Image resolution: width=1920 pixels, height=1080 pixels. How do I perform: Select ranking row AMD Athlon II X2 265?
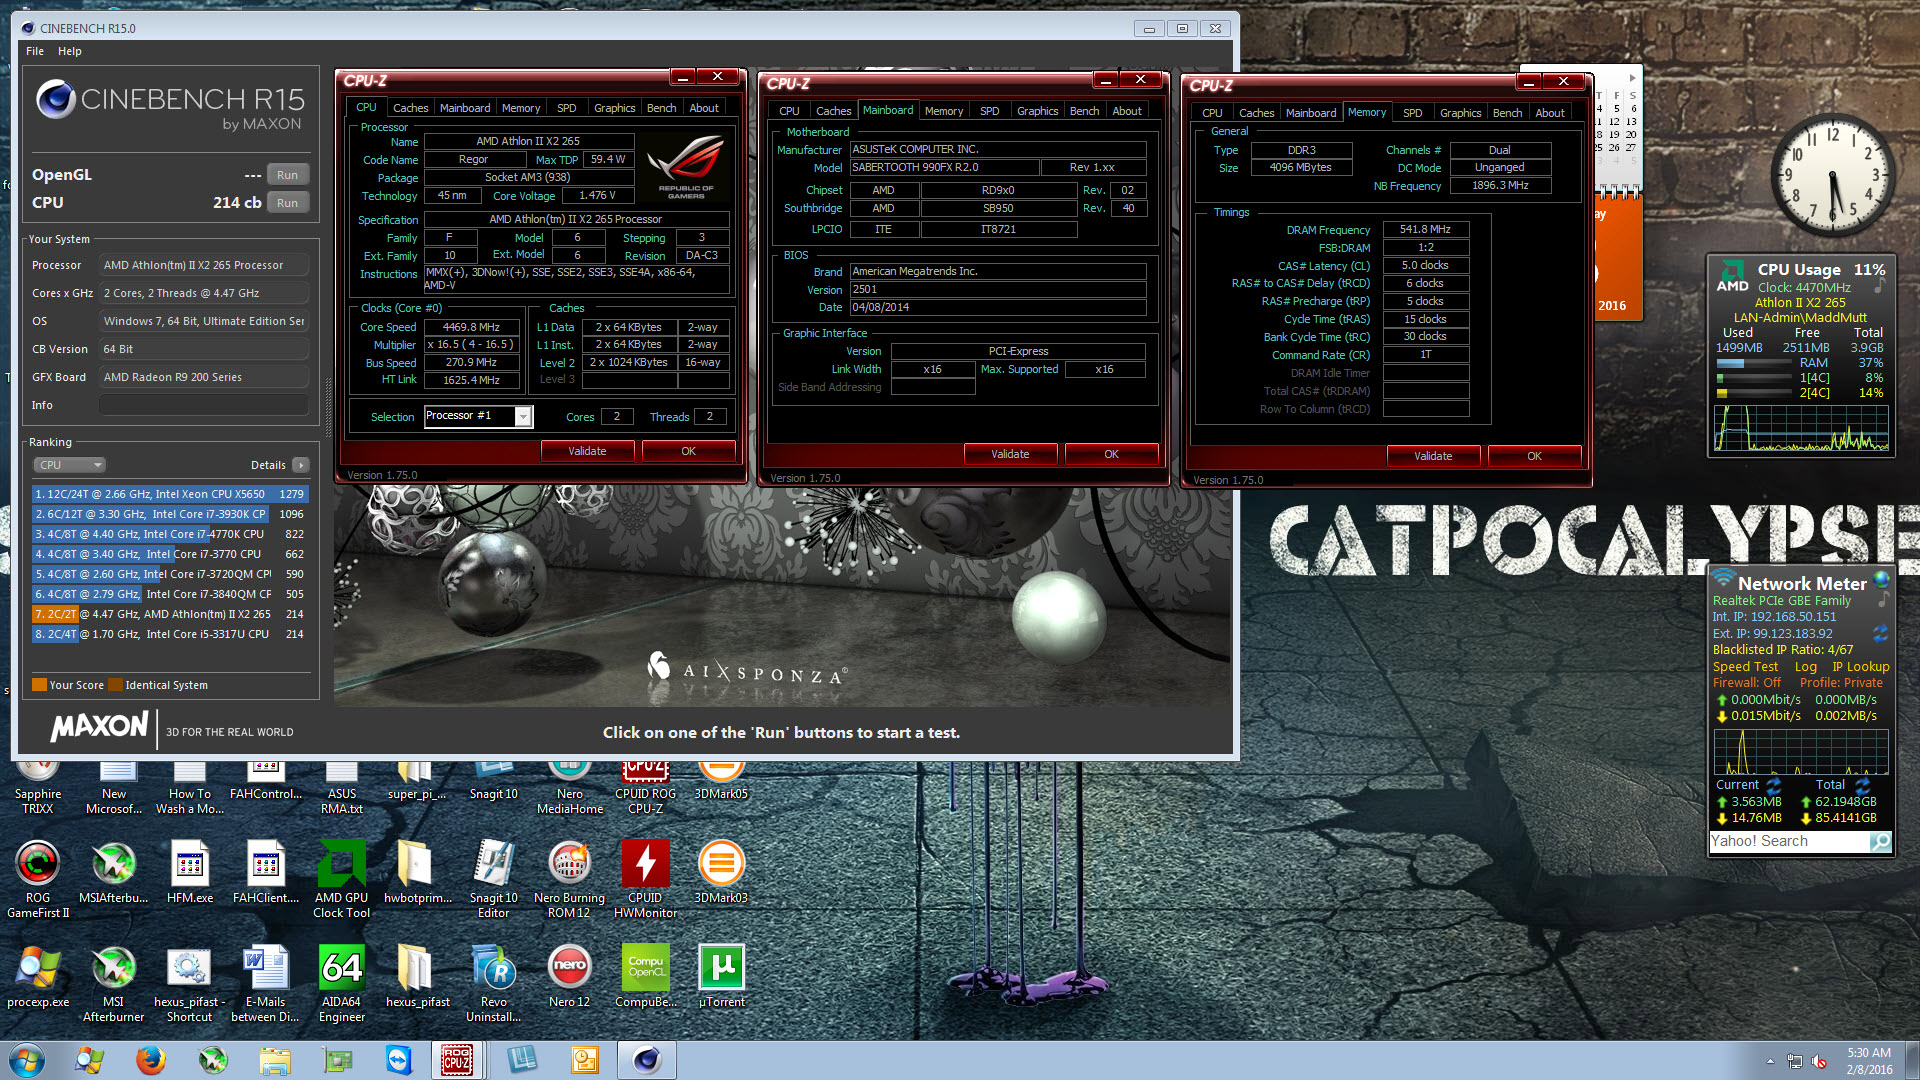(170, 614)
